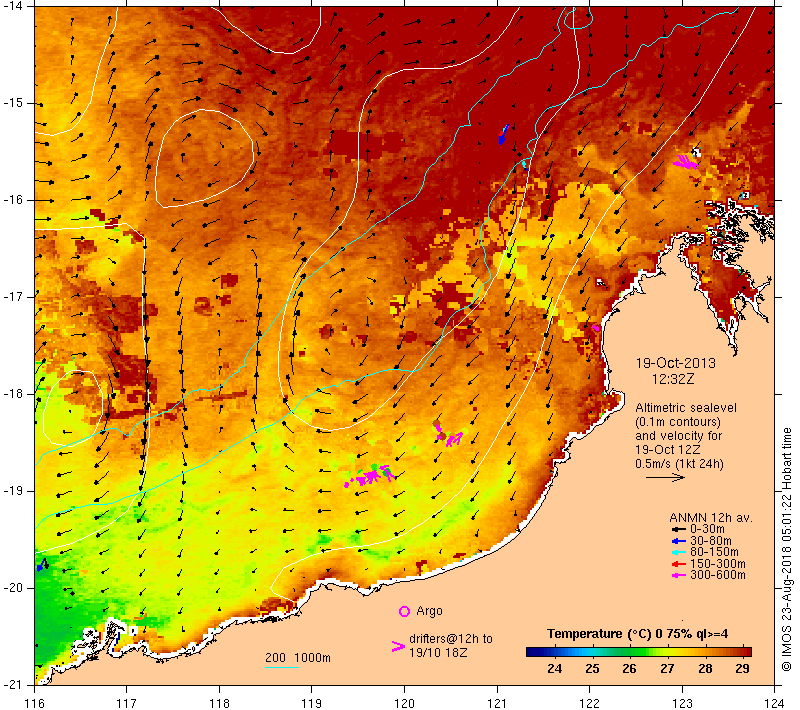Viewport: 800px width, 710px height.
Task: Click the blue 30-80m legend arrow
Action: click(x=679, y=541)
